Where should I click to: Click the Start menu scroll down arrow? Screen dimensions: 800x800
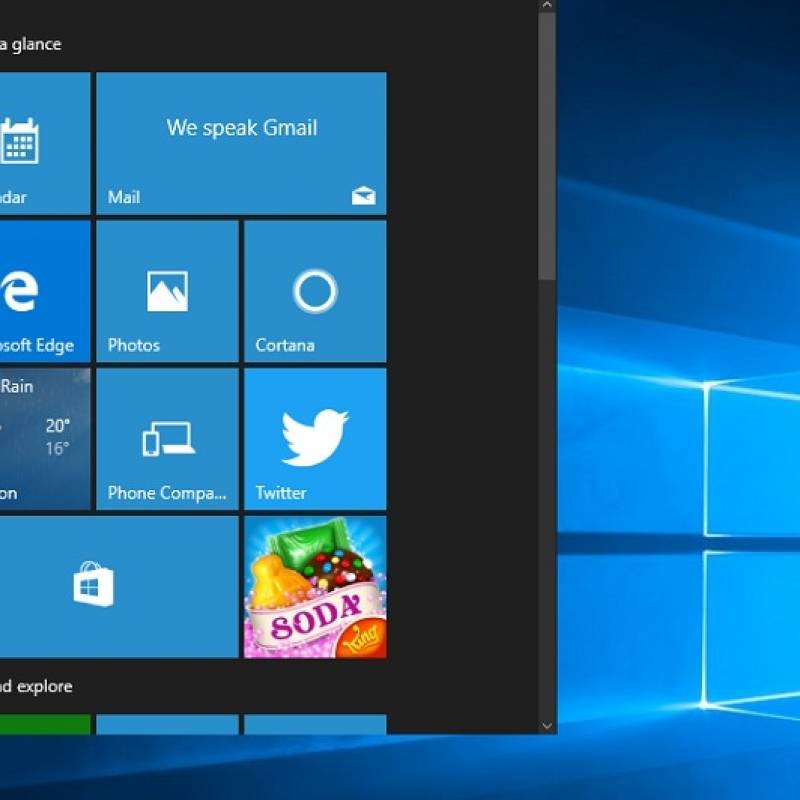(x=547, y=726)
